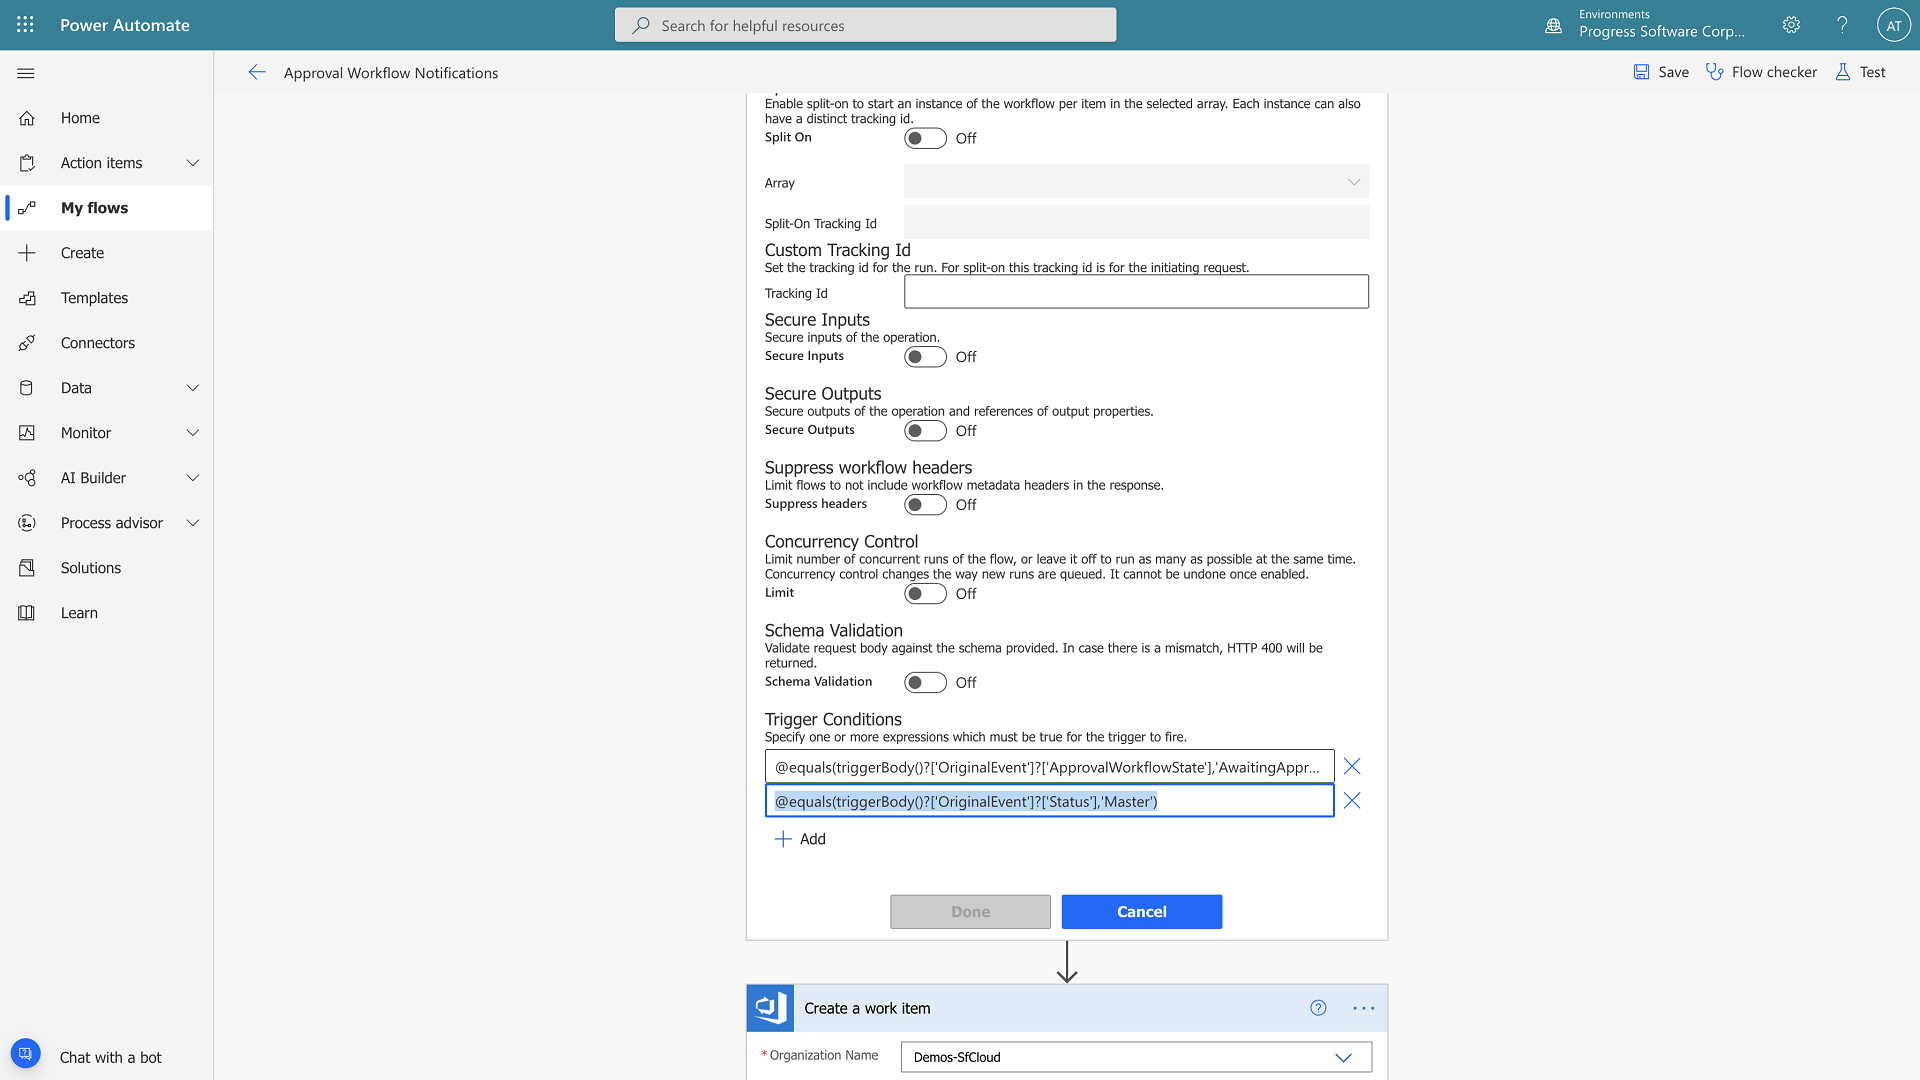Open the Chat with a bot icon
The height and width of the screenshot is (1080, 1920).
pyautogui.click(x=26, y=1054)
